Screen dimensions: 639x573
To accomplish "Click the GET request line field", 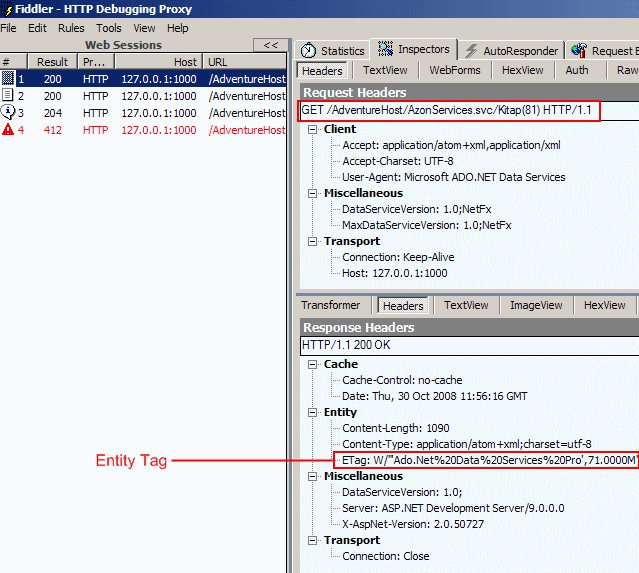I will pos(450,111).
